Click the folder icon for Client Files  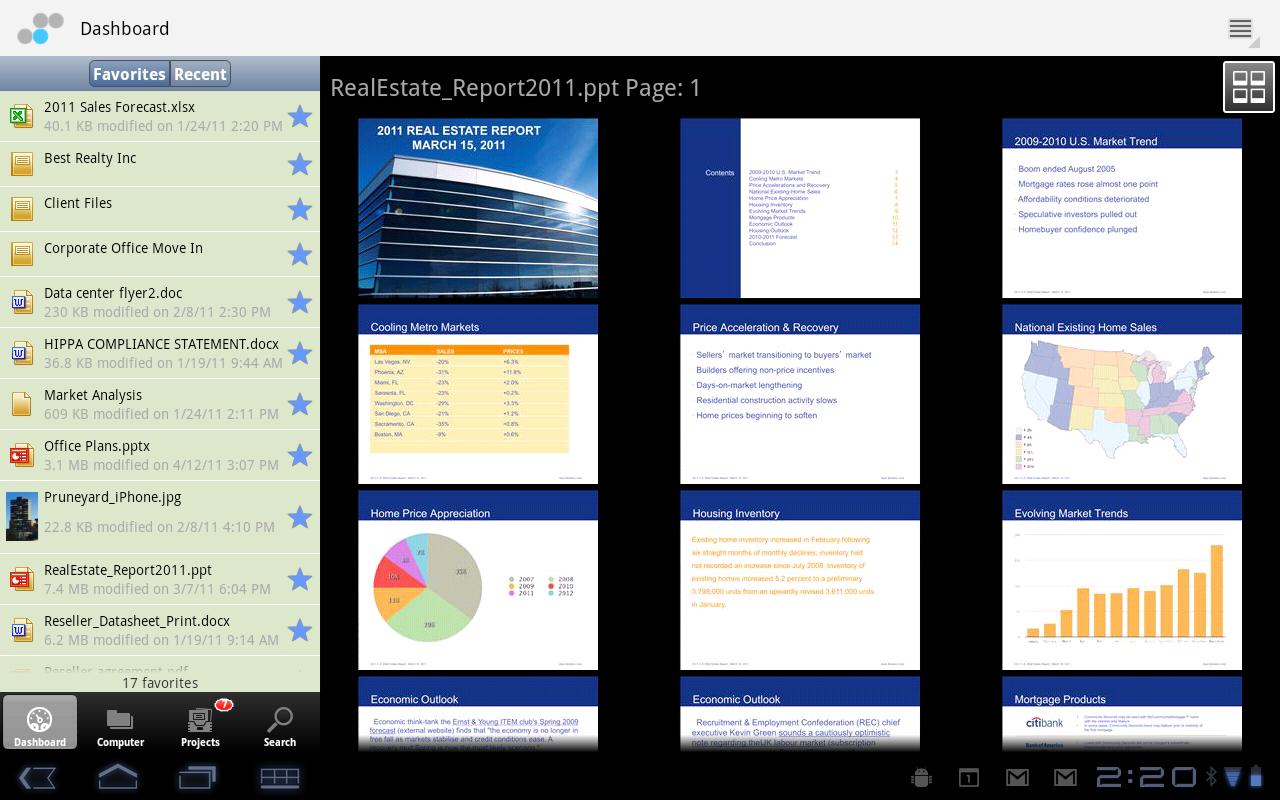(22, 208)
